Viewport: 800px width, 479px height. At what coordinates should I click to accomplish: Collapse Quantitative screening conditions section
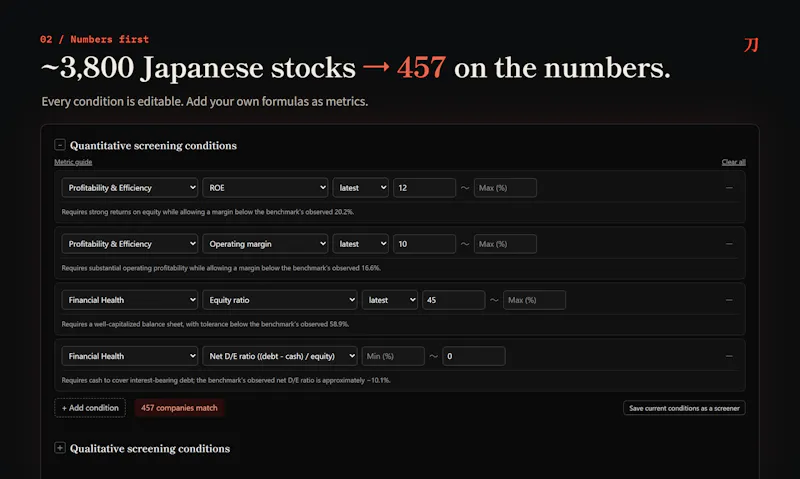60,145
